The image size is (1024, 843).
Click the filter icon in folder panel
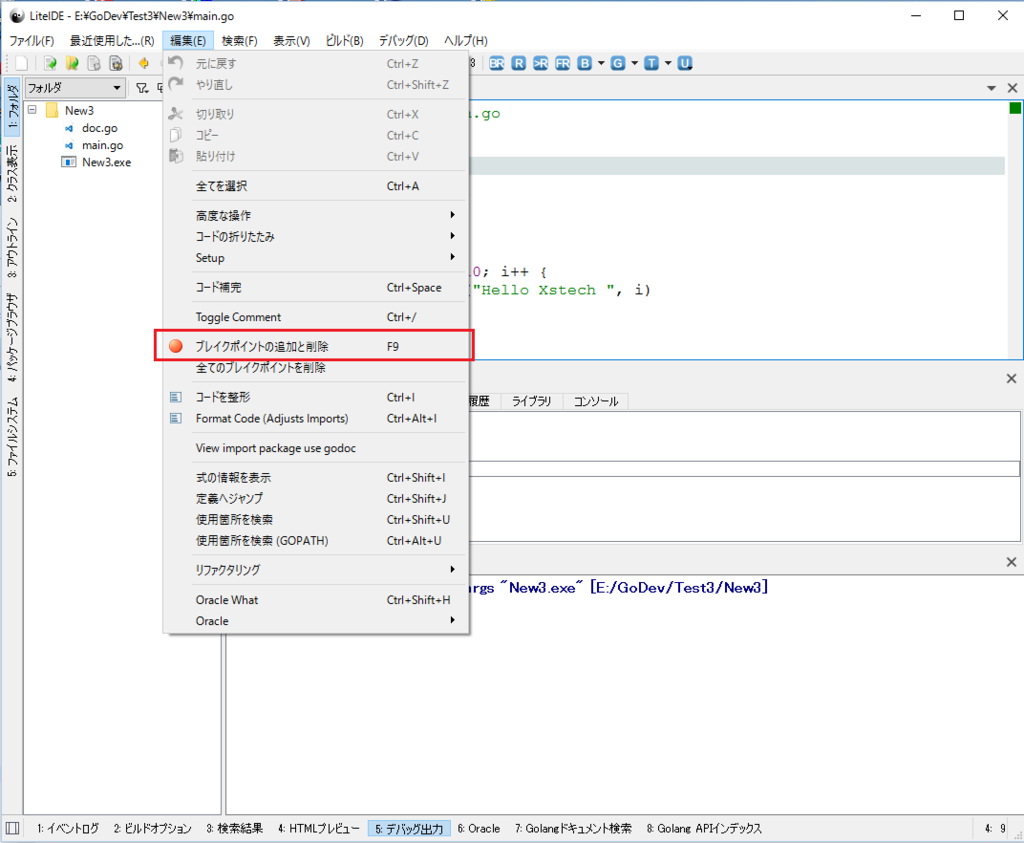pos(142,87)
